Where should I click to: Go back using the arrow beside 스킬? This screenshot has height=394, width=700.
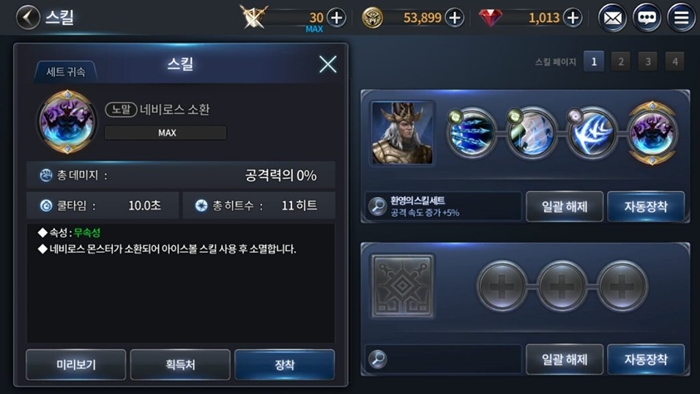pos(28,17)
